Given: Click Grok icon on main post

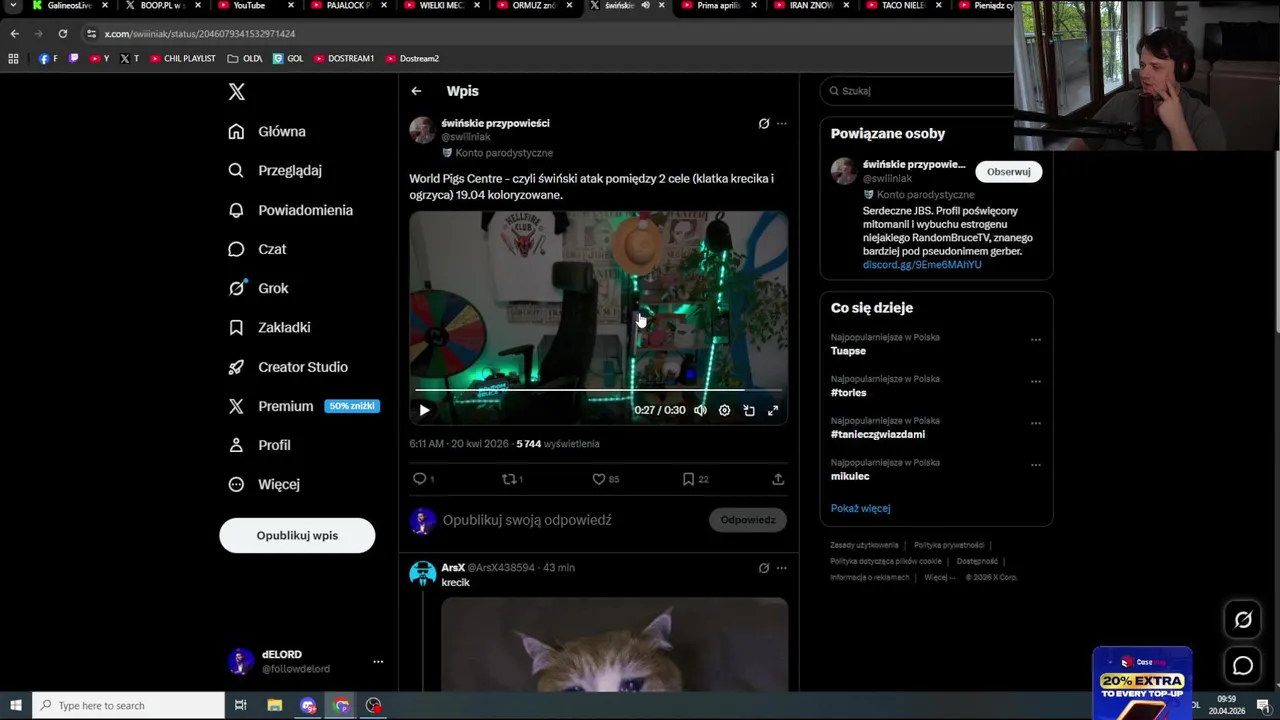Looking at the screenshot, I should [764, 124].
